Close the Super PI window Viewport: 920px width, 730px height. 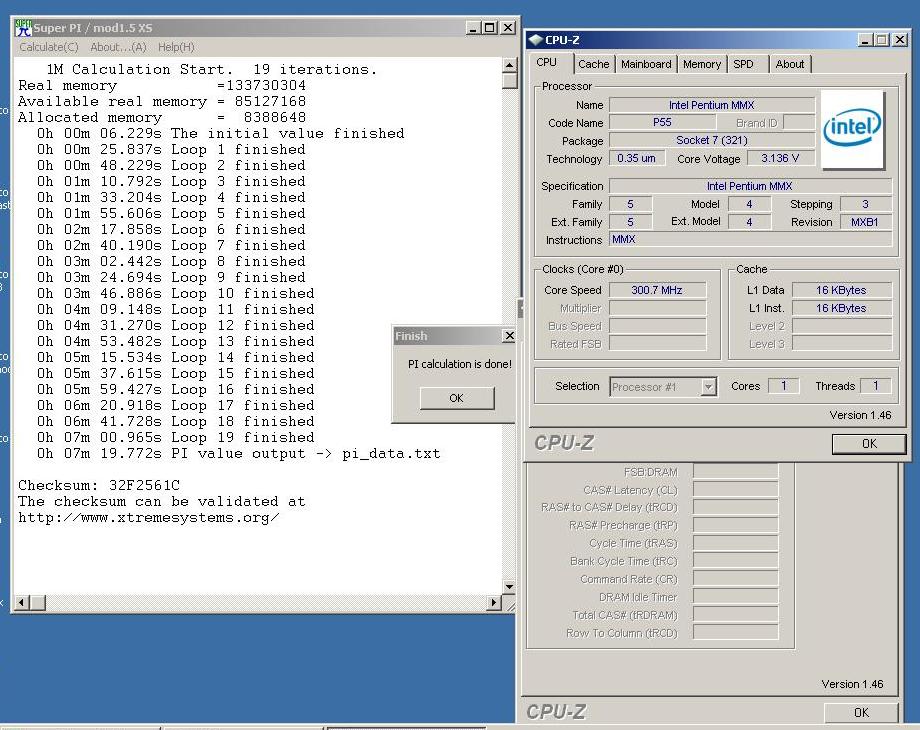508,28
